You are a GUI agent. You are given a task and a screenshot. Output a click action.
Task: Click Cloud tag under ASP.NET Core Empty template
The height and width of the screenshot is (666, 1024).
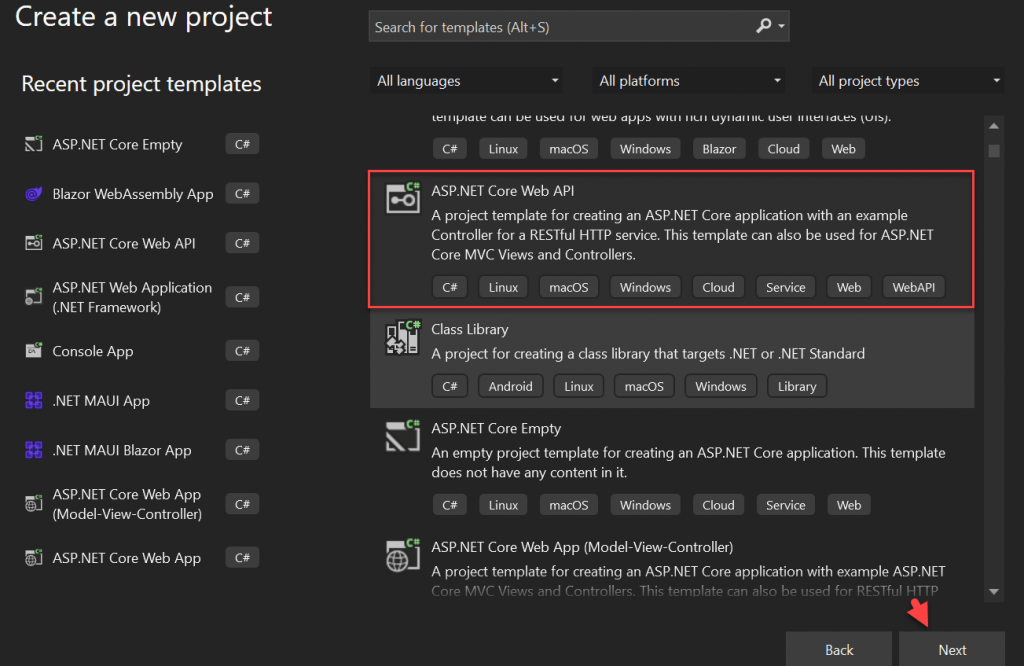coord(718,505)
